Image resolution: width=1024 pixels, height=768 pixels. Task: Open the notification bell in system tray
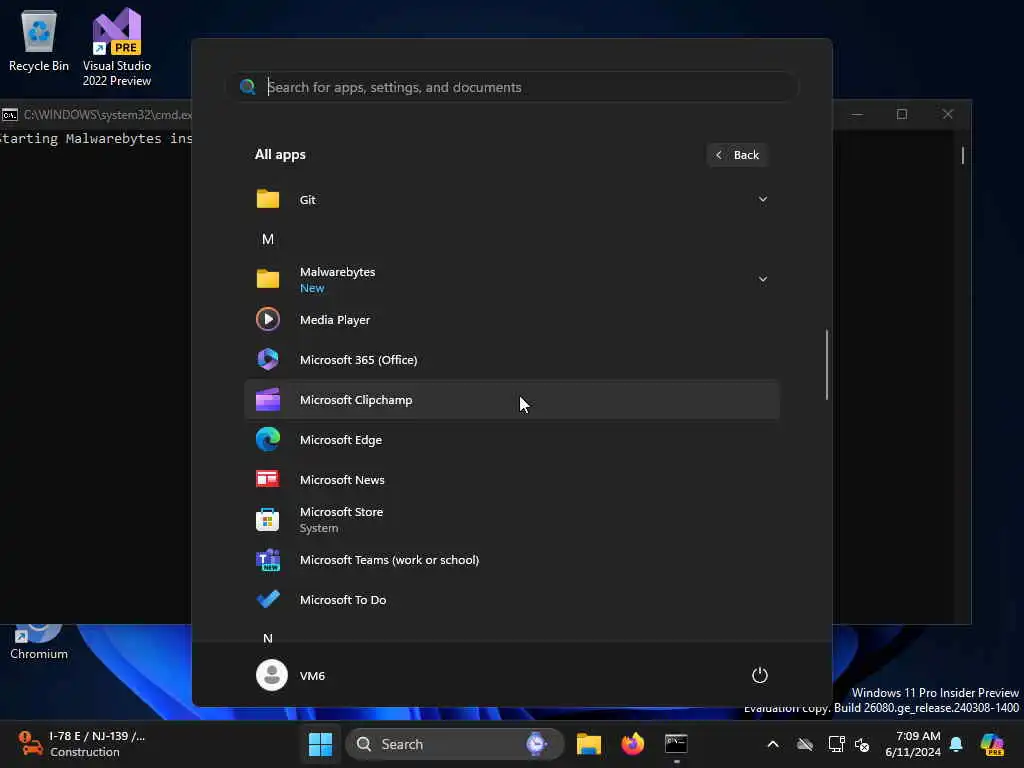point(956,744)
